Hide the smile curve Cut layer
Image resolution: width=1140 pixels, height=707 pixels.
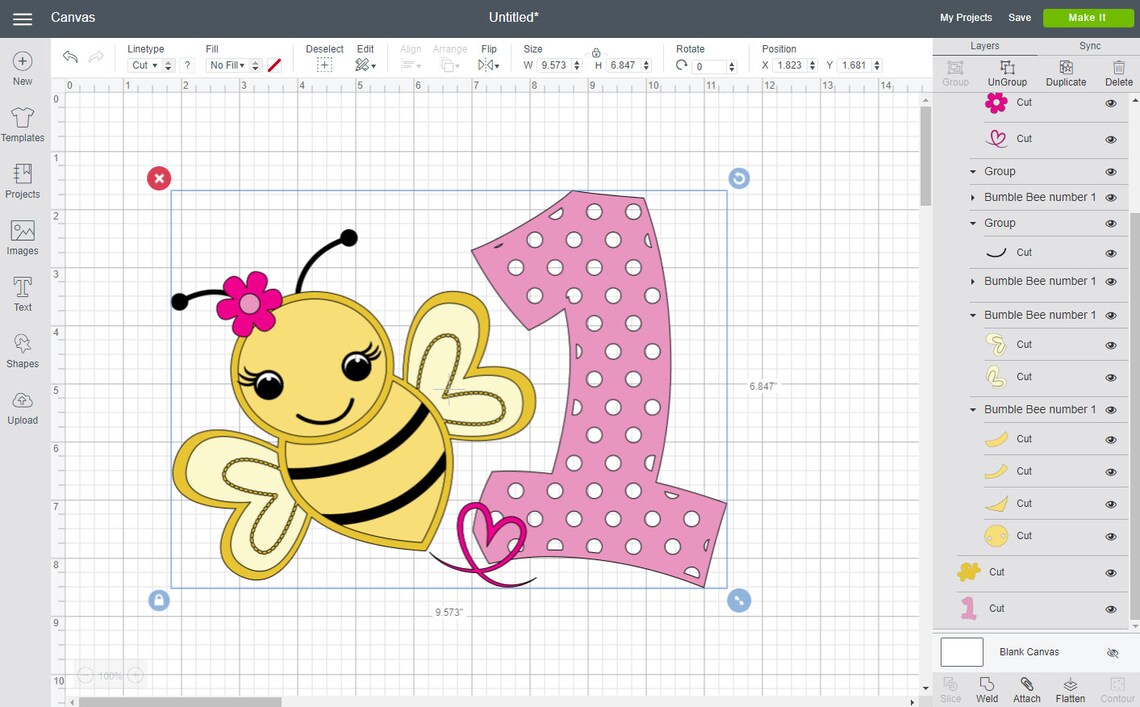click(1111, 254)
